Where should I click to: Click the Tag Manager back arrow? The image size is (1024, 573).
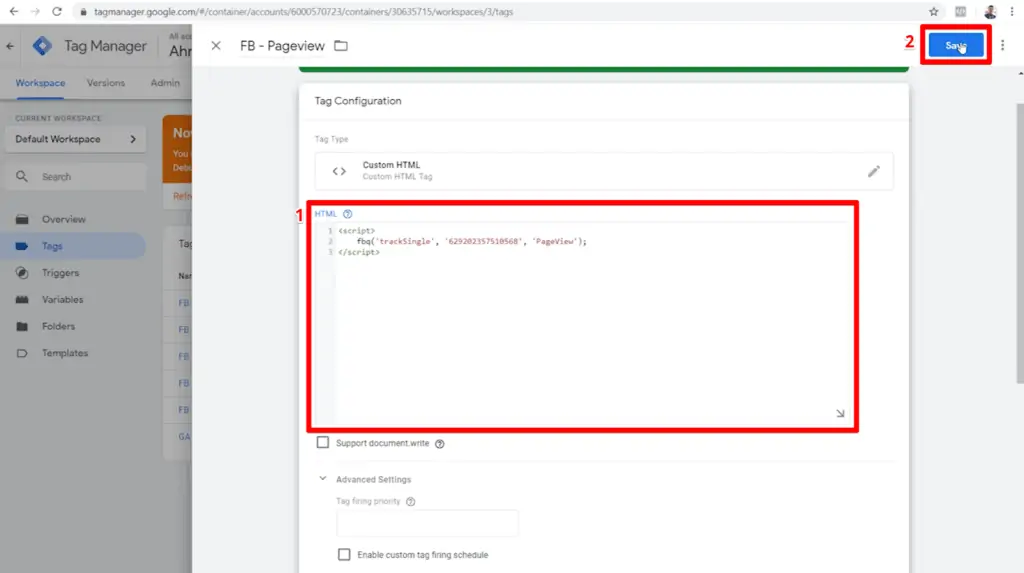tap(10, 46)
